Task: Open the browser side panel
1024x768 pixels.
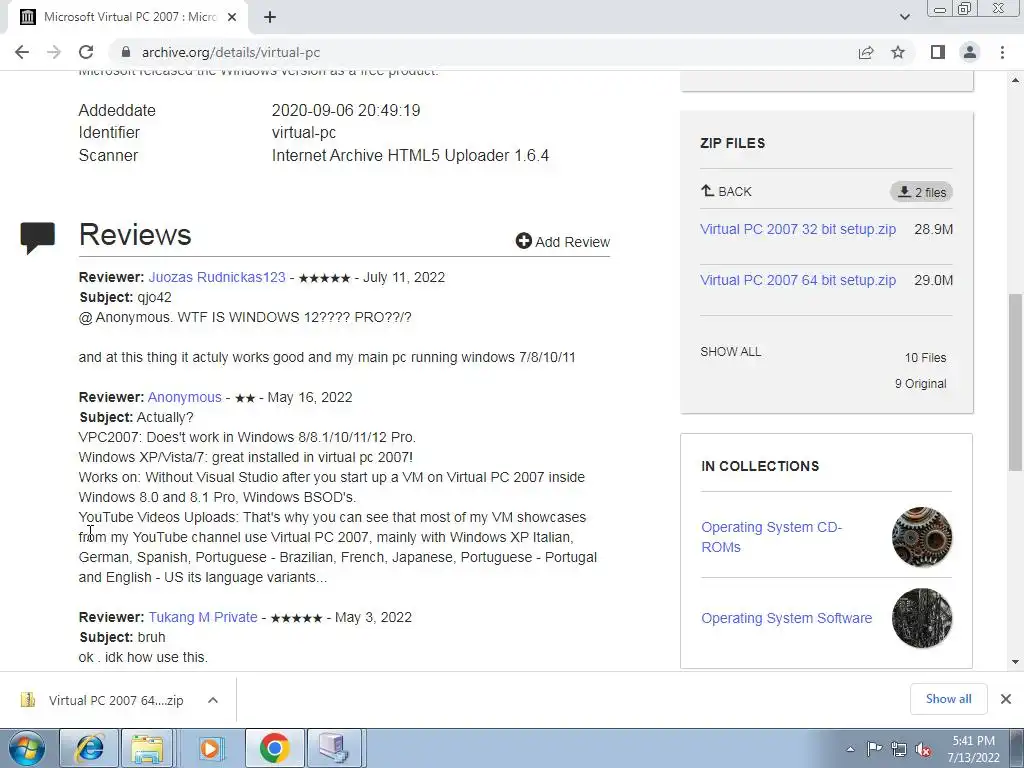Action: tap(938, 52)
